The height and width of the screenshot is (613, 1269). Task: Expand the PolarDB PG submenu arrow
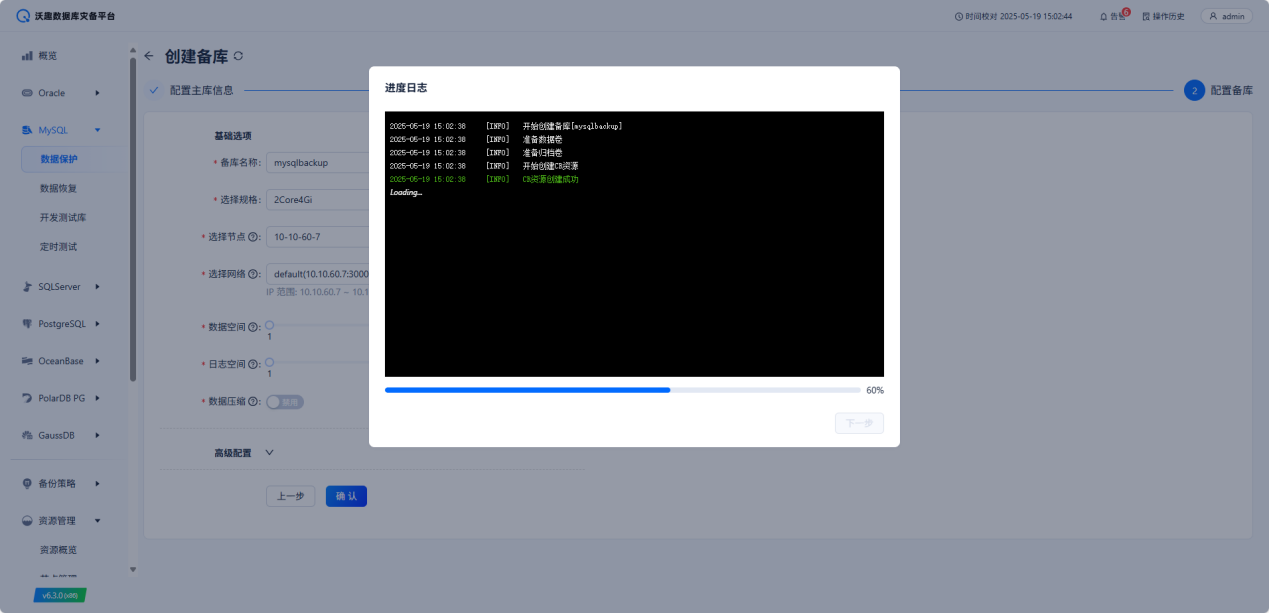tap(97, 398)
